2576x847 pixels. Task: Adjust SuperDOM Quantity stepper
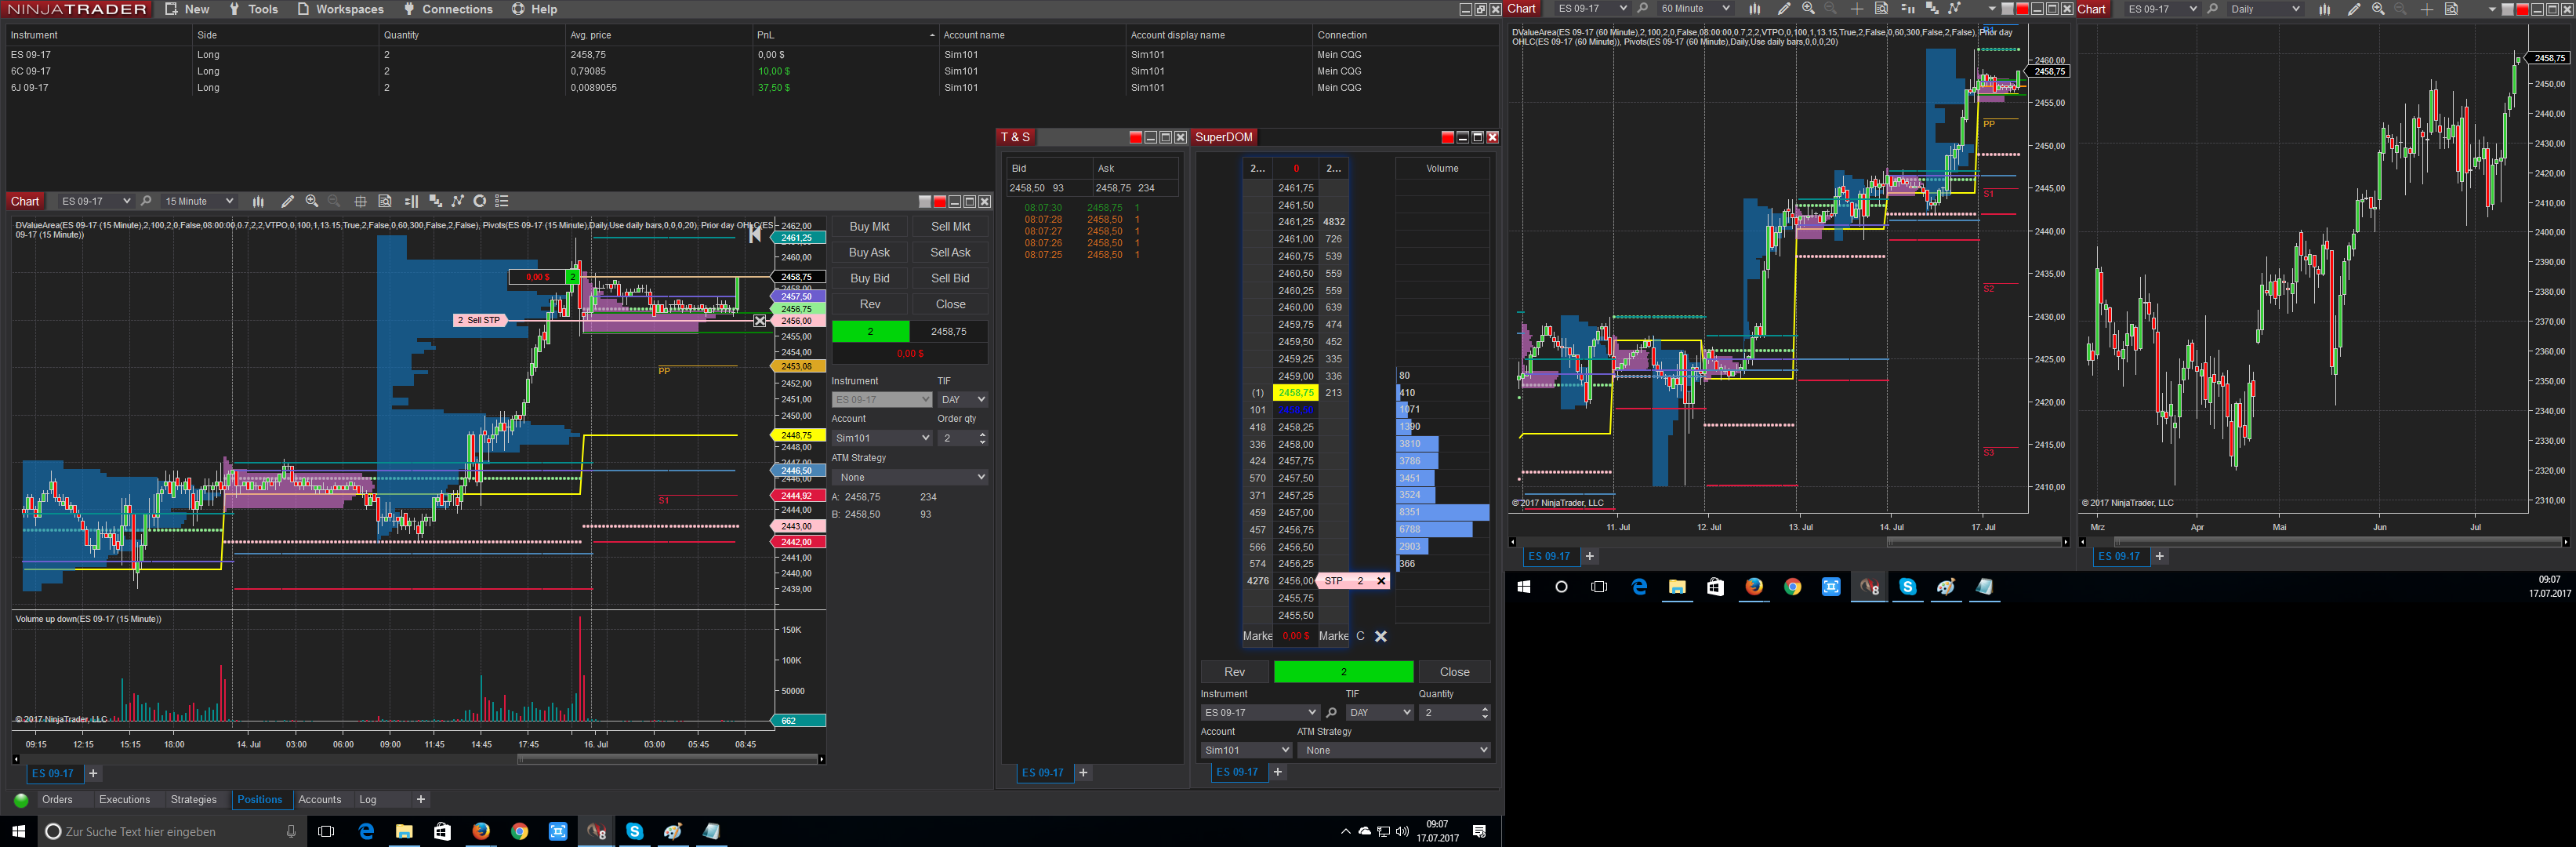(1485, 713)
